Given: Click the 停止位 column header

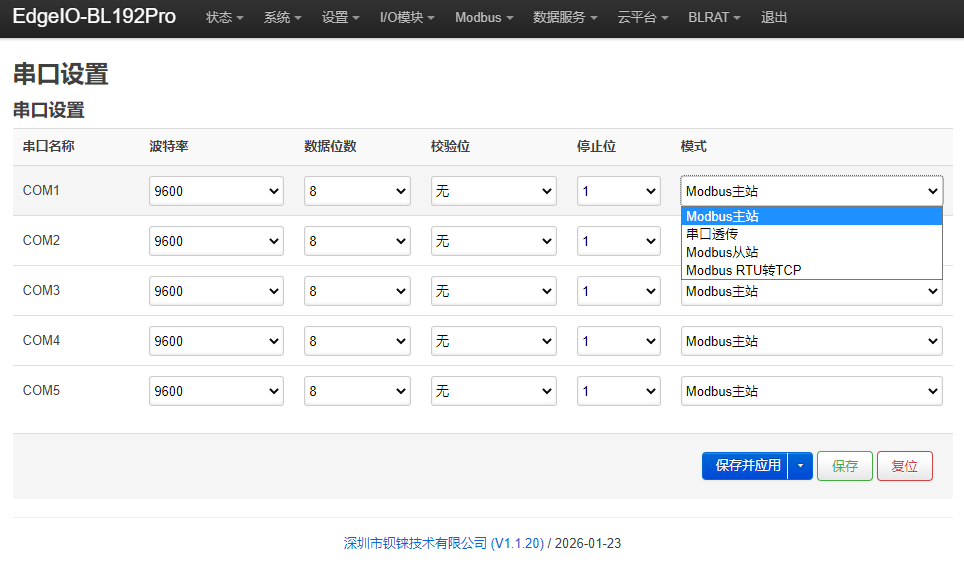Looking at the screenshot, I should pyautogui.click(x=596, y=146).
